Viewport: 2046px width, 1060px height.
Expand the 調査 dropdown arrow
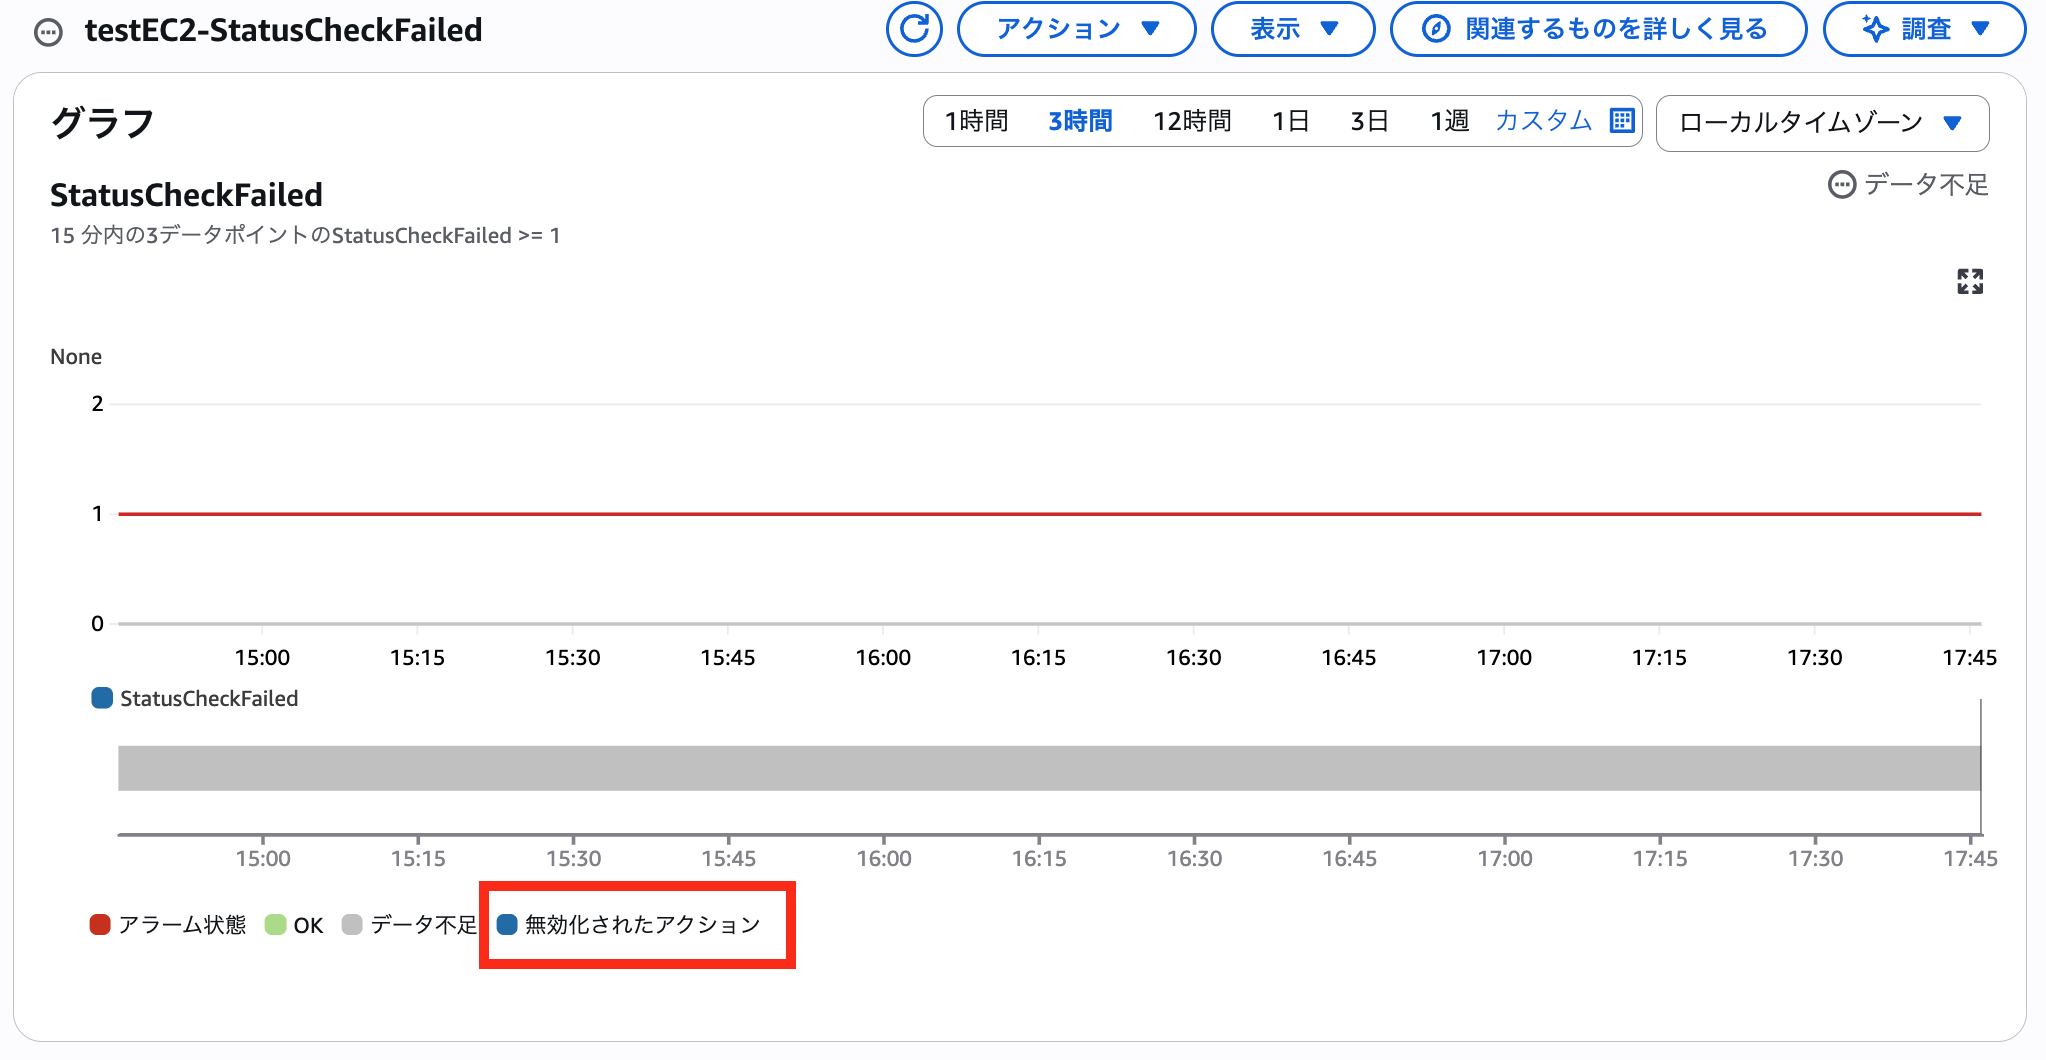pyautogui.click(x=1980, y=29)
